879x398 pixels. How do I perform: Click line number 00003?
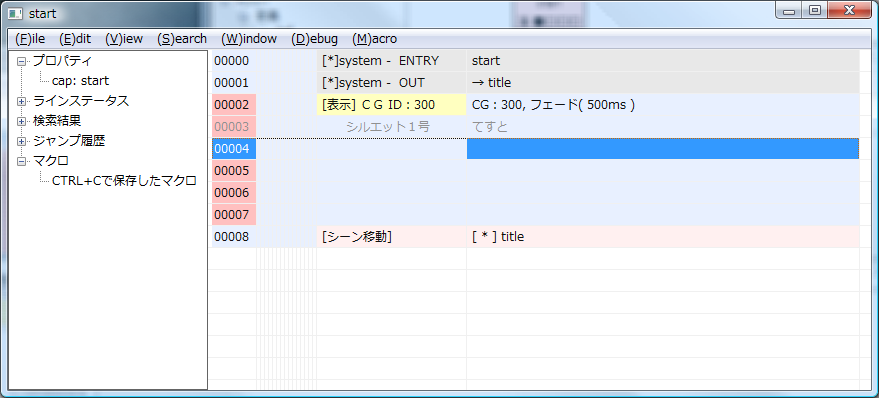pos(234,127)
